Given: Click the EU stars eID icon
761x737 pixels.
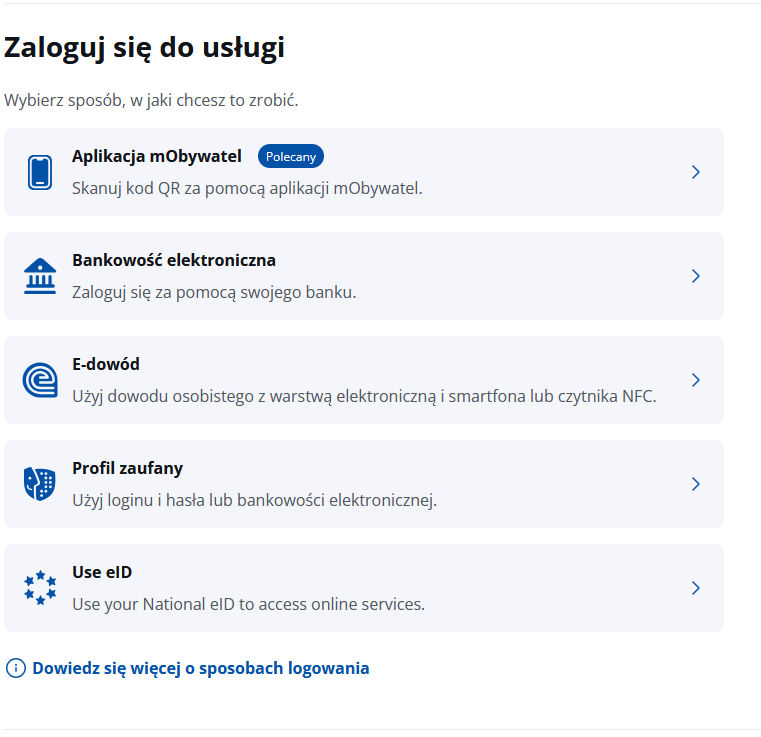Looking at the screenshot, I should pos(40,588).
